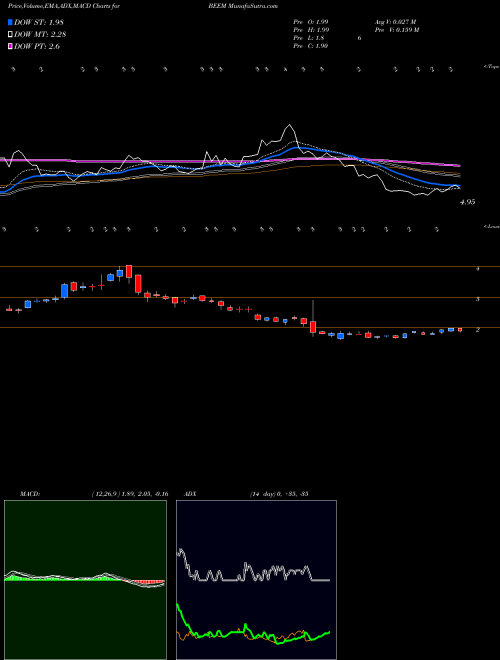Click the 'Pre C: 1.90' value
This screenshot has height=660, width=500.
tap(311, 46)
